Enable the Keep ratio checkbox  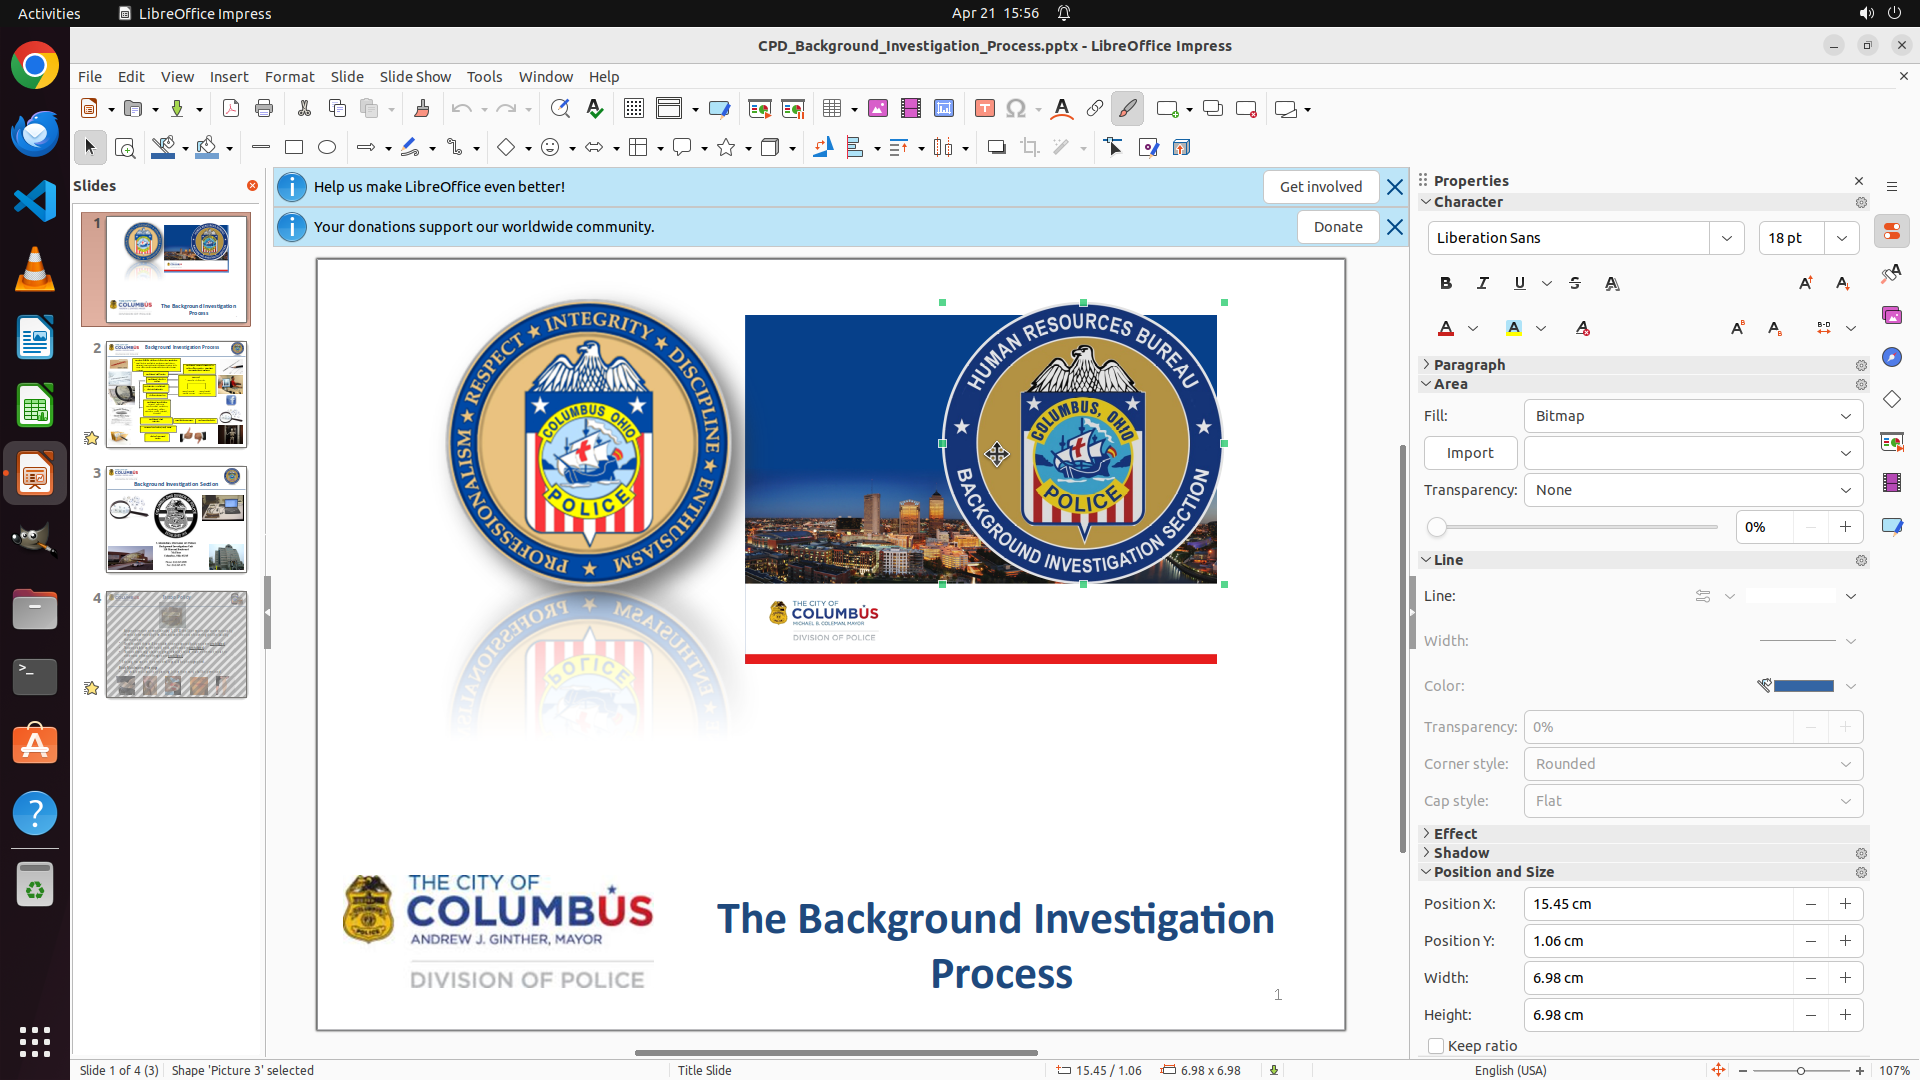tap(1436, 1046)
